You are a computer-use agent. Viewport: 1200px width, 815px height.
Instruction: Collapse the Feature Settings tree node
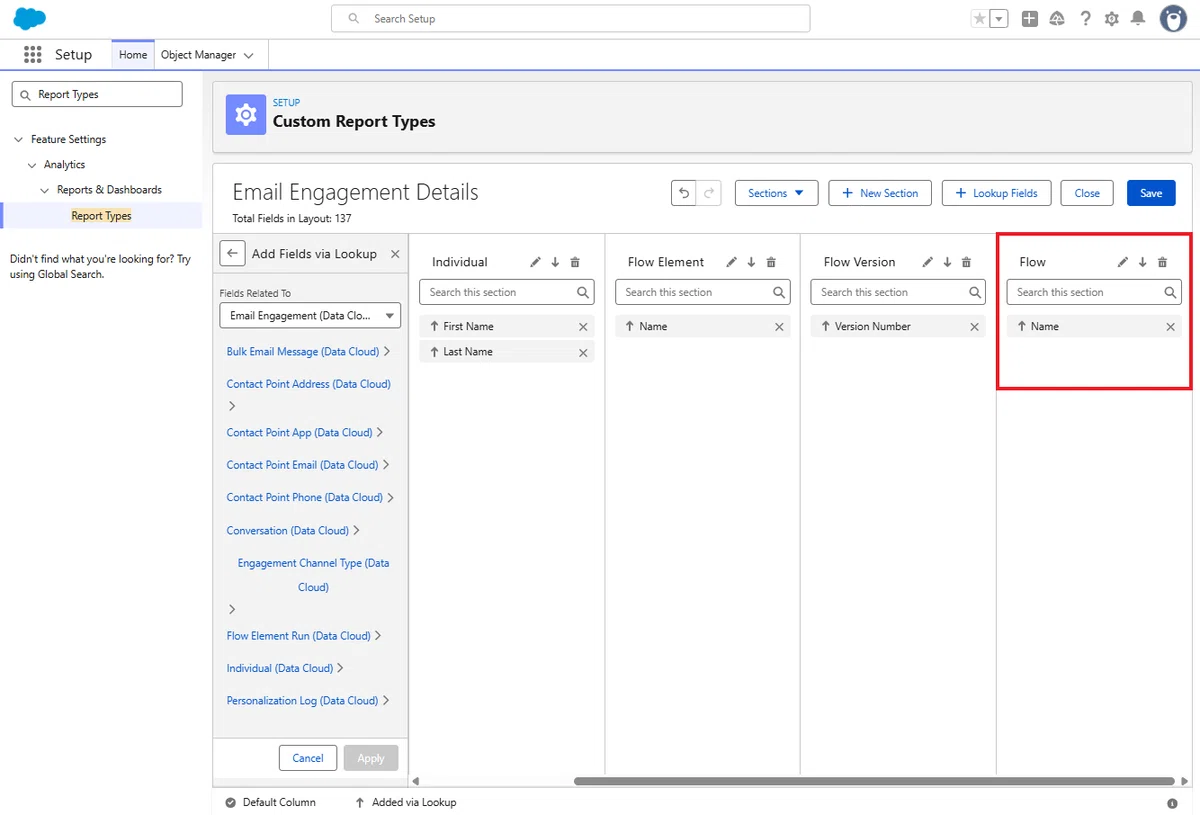[x=19, y=140]
